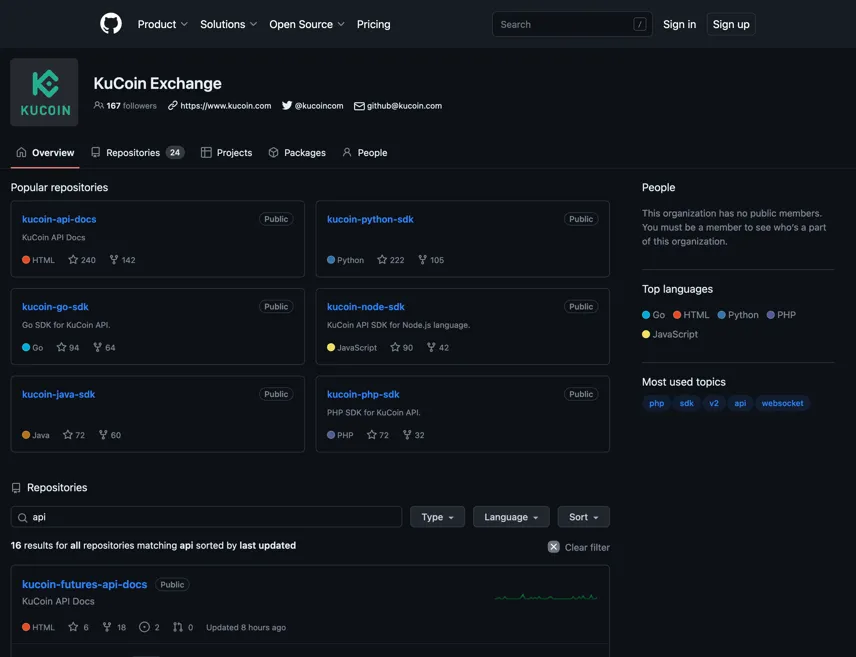856x657 pixels.
Task: Click the star icon on kucoin-api-docs
Action: pos(73,260)
